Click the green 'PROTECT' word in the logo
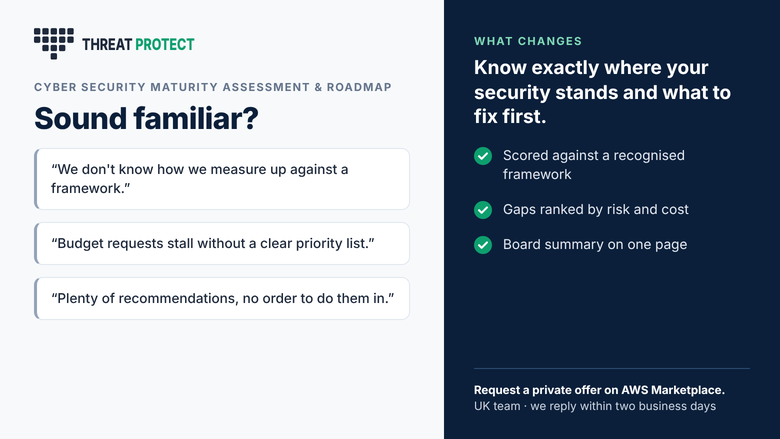This screenshot has width=780, height=439. coord(165,45)
